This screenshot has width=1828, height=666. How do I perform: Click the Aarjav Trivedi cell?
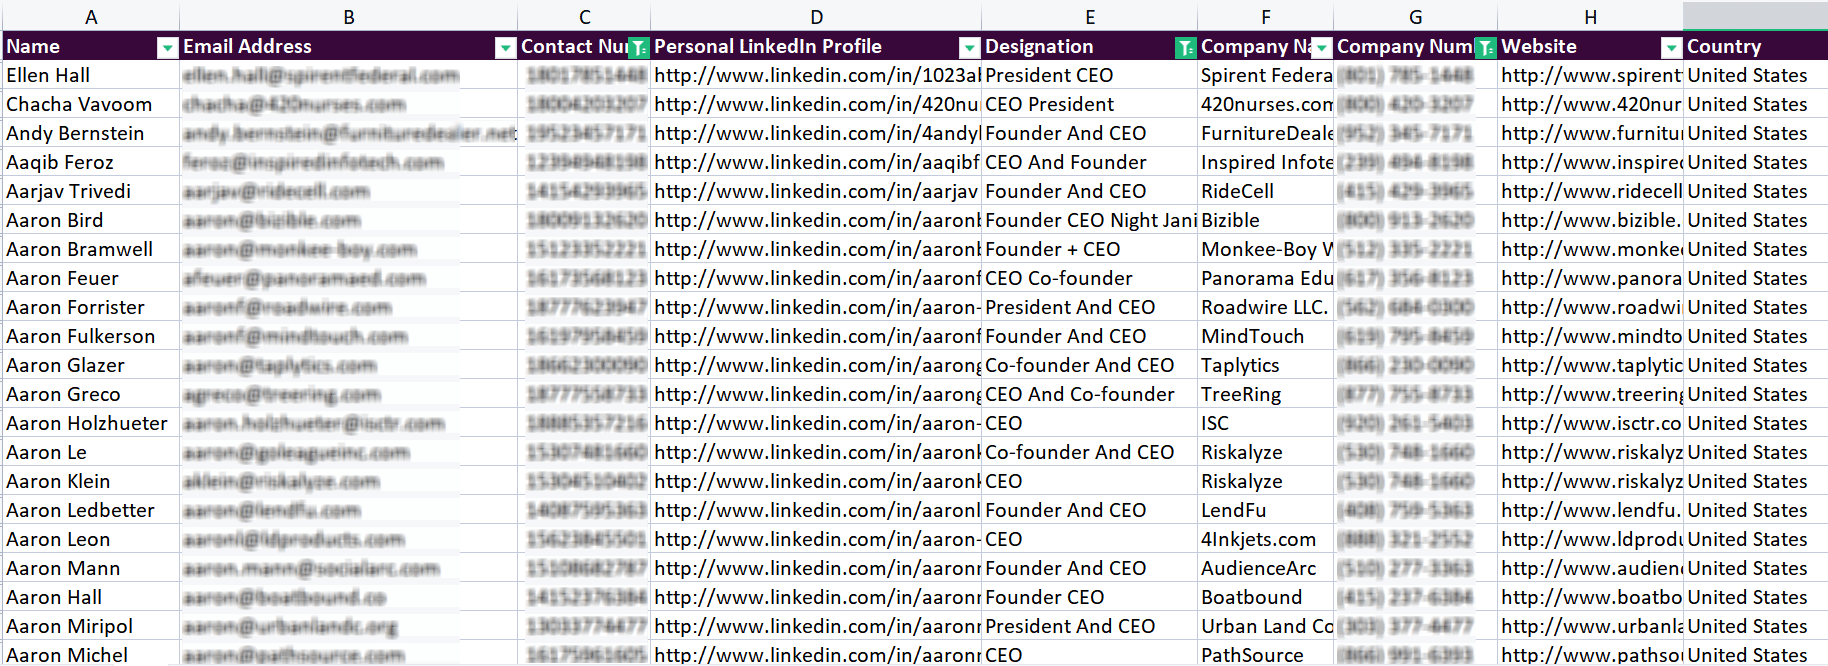[91, 191]
